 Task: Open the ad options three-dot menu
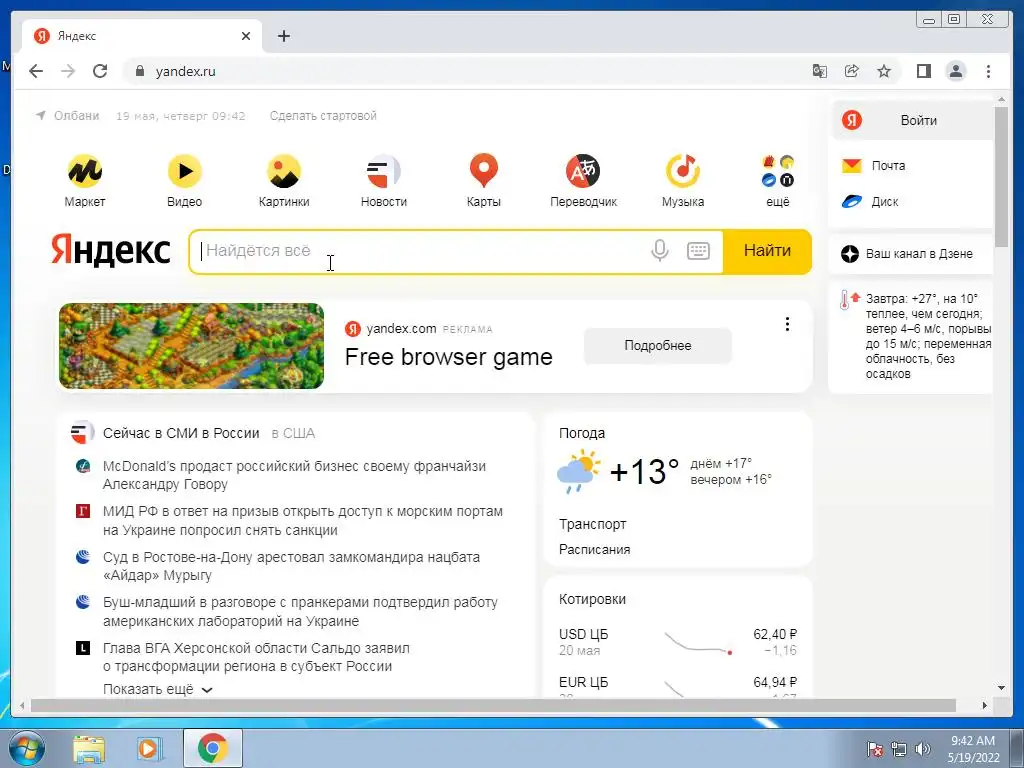(788, 324)
